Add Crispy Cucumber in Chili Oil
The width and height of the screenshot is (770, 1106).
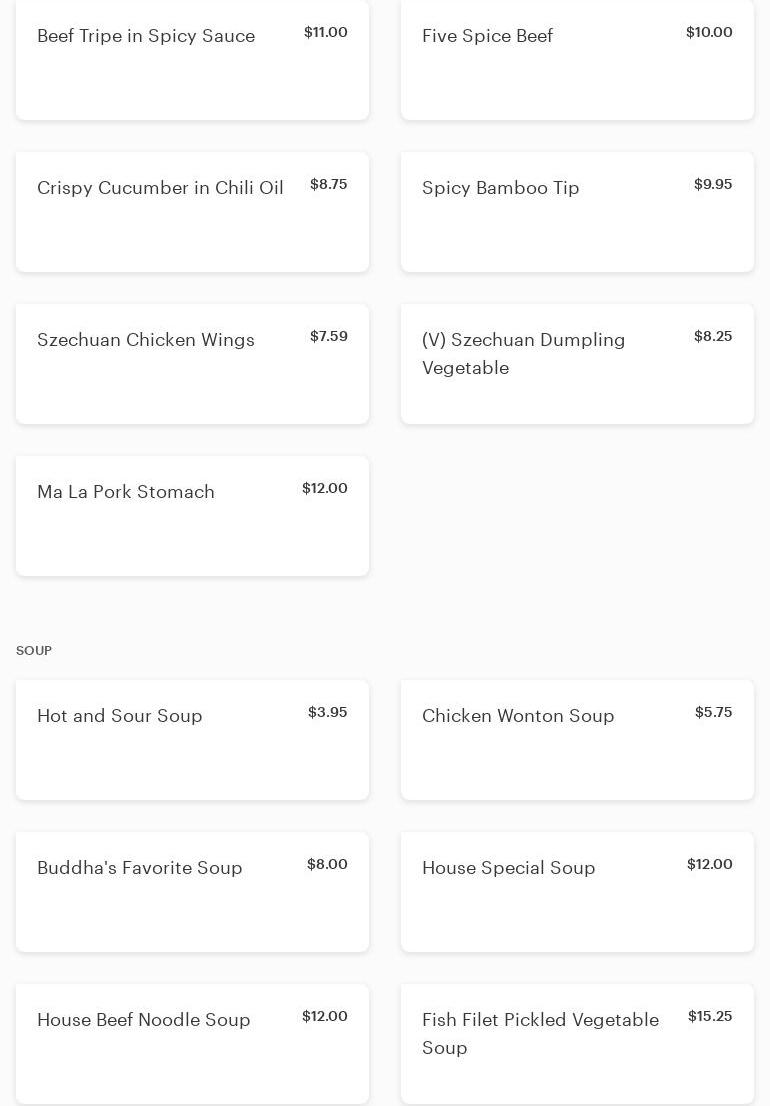pyautogui.click(x=192, y=212)
